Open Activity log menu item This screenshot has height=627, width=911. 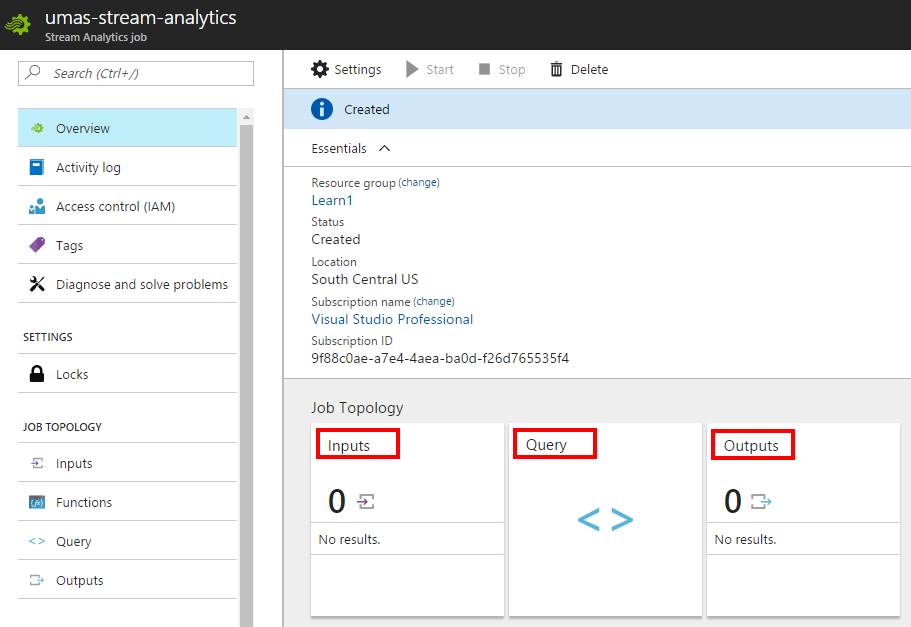(127, 167)
